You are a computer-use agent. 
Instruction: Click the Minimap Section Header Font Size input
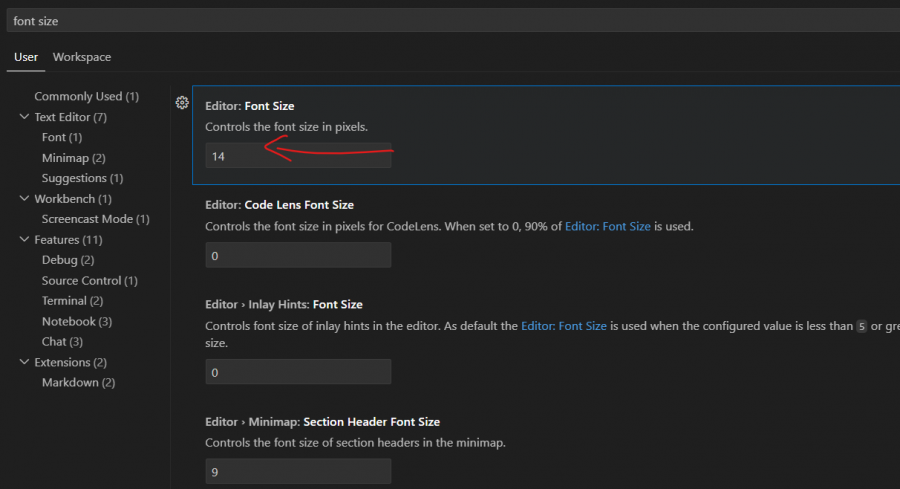pos(297,470)
